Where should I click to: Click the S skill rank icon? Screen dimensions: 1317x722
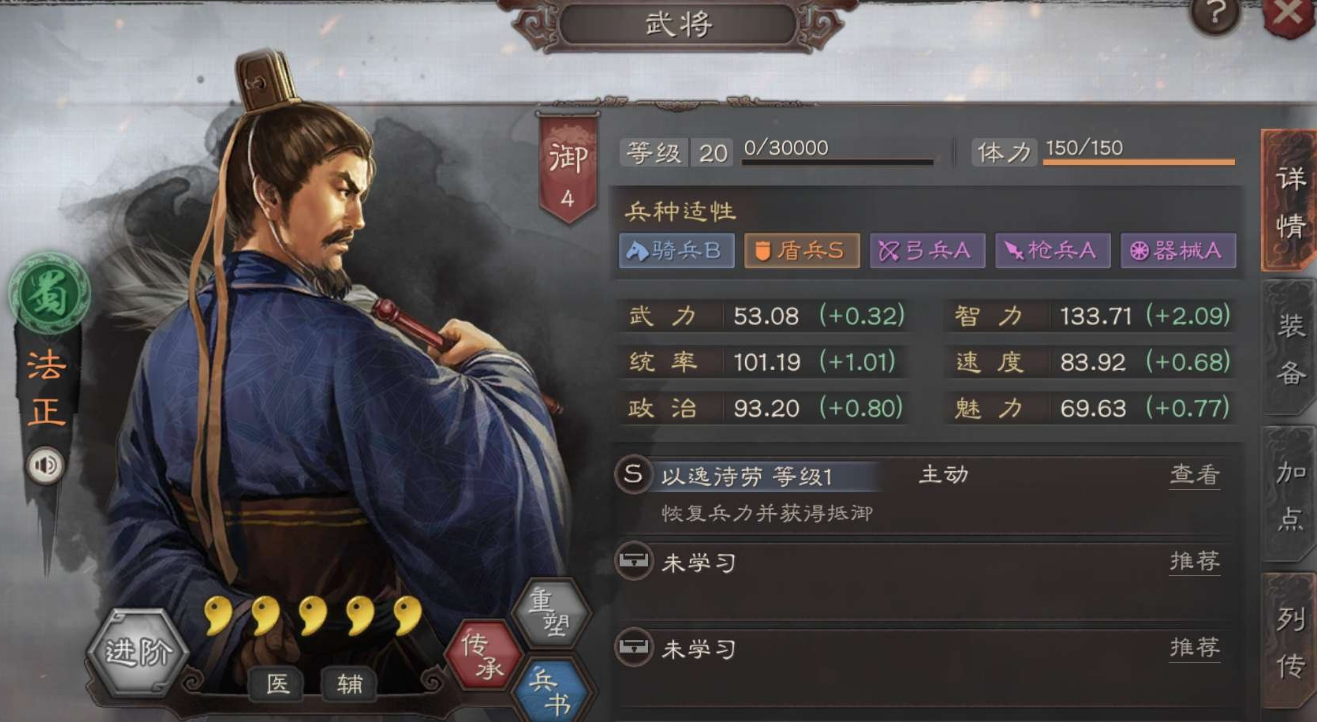click(x=632, y=474)
